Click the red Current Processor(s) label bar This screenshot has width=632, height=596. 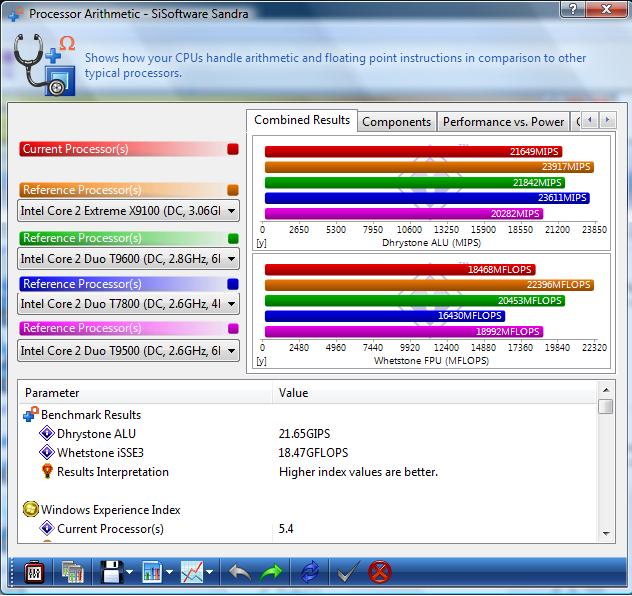[x=123, y=149]
